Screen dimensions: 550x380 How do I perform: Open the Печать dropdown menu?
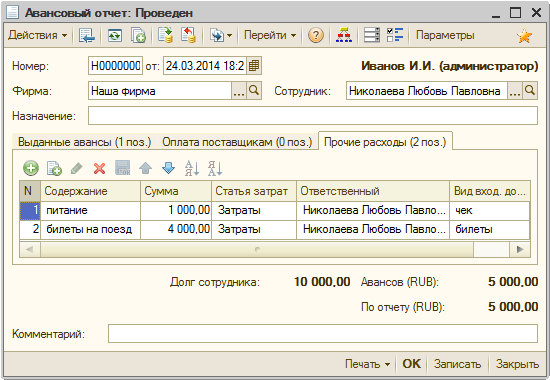tap(368, 364)
